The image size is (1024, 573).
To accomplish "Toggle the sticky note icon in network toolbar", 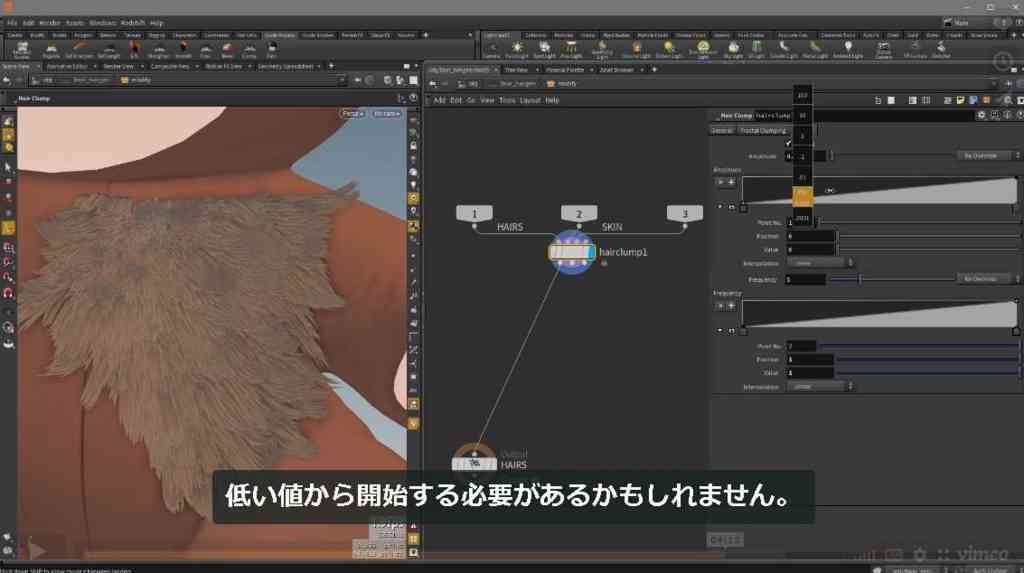I will click(x=960, y=100).
